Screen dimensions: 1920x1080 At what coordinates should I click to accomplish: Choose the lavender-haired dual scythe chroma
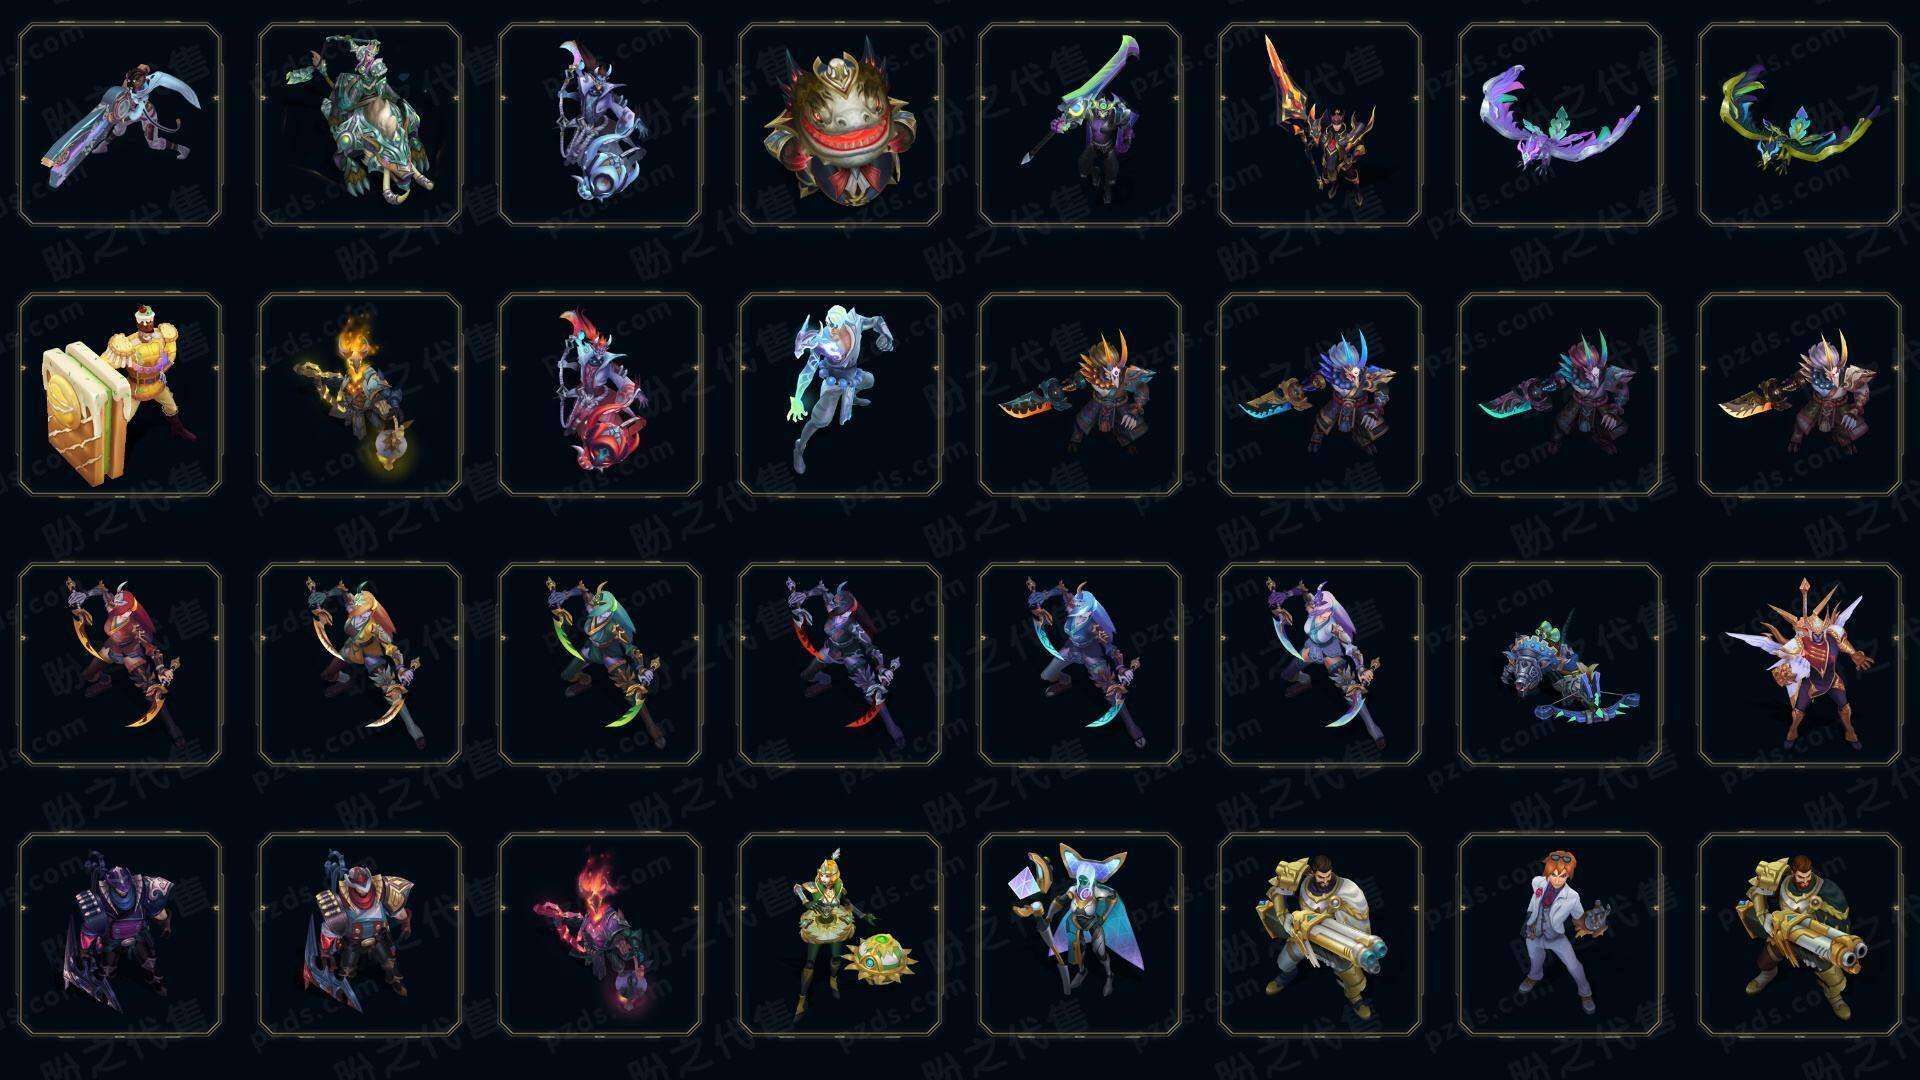[1320, 665]
